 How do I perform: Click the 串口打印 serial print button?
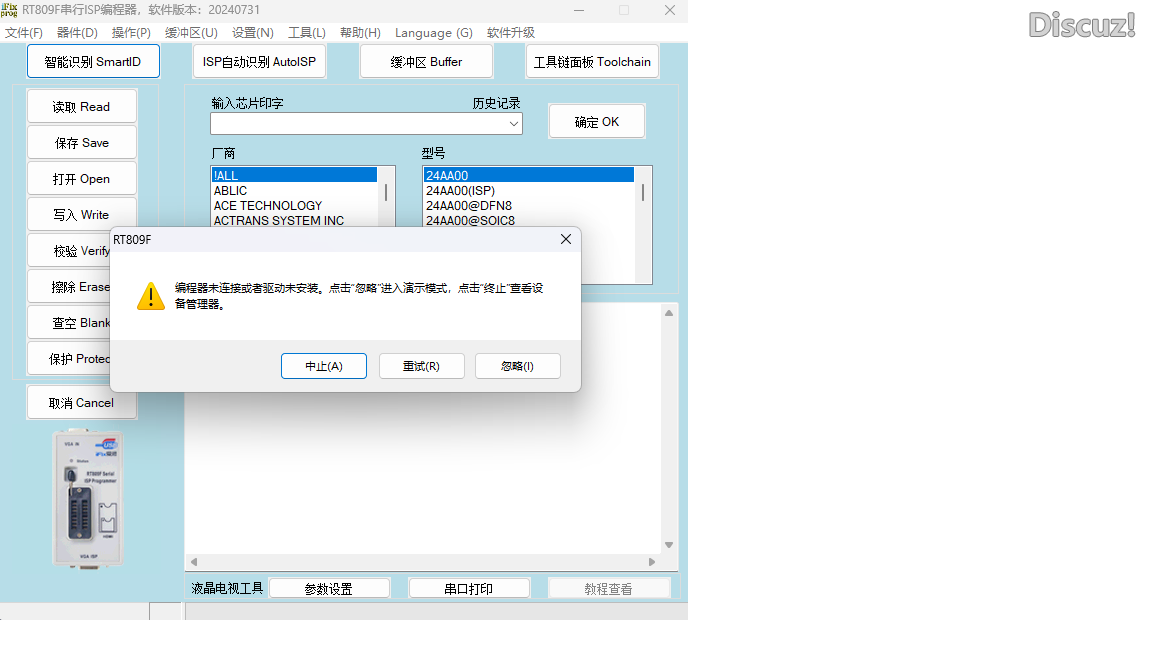pos(469,589)
